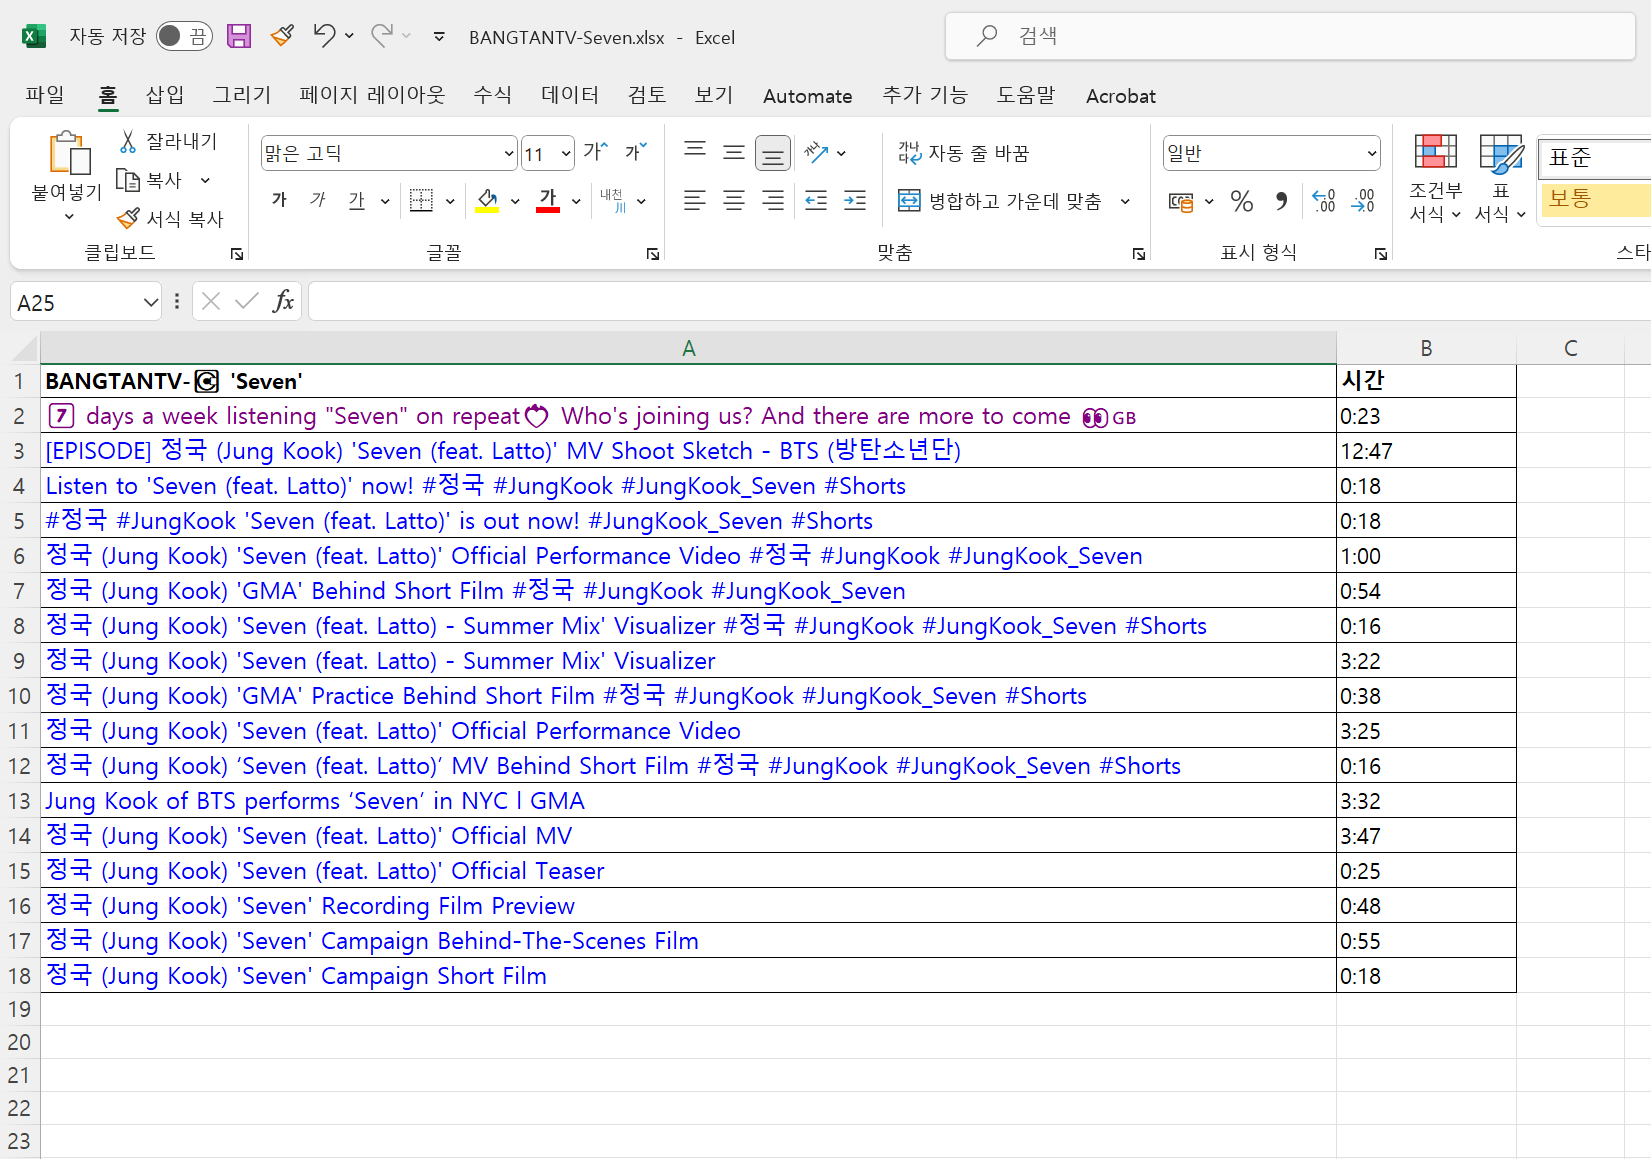
Task: Open 표 서식 format as table
Action: (1501, 178)
